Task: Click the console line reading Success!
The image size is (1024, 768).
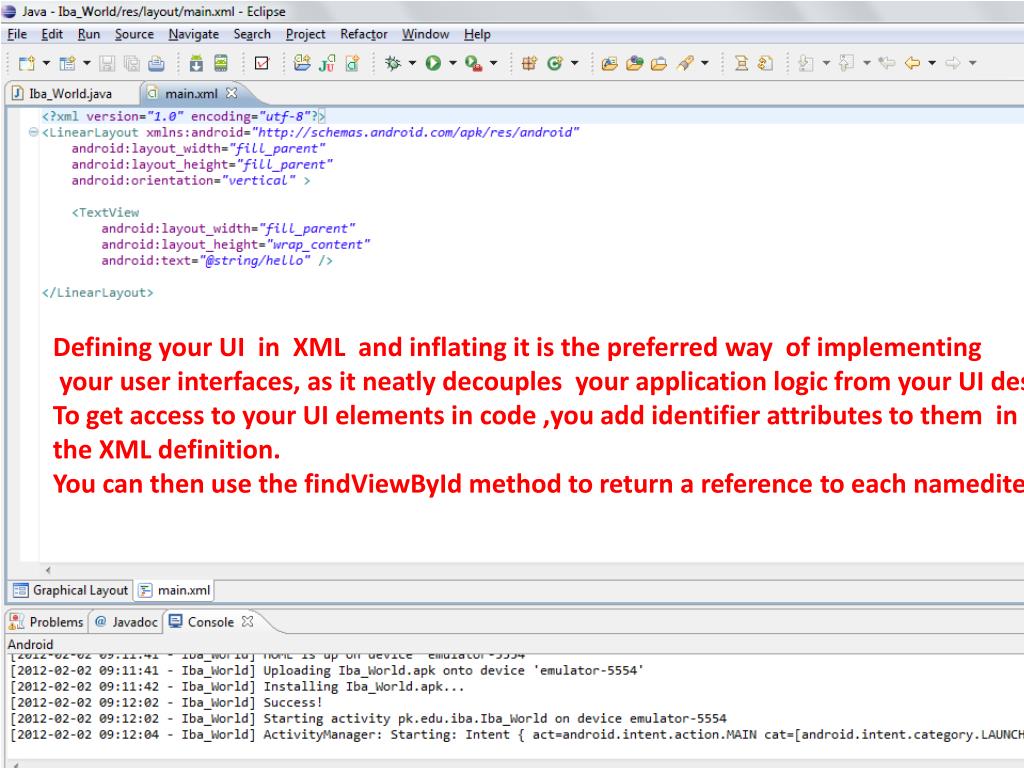Action: [x=166, y=703]
